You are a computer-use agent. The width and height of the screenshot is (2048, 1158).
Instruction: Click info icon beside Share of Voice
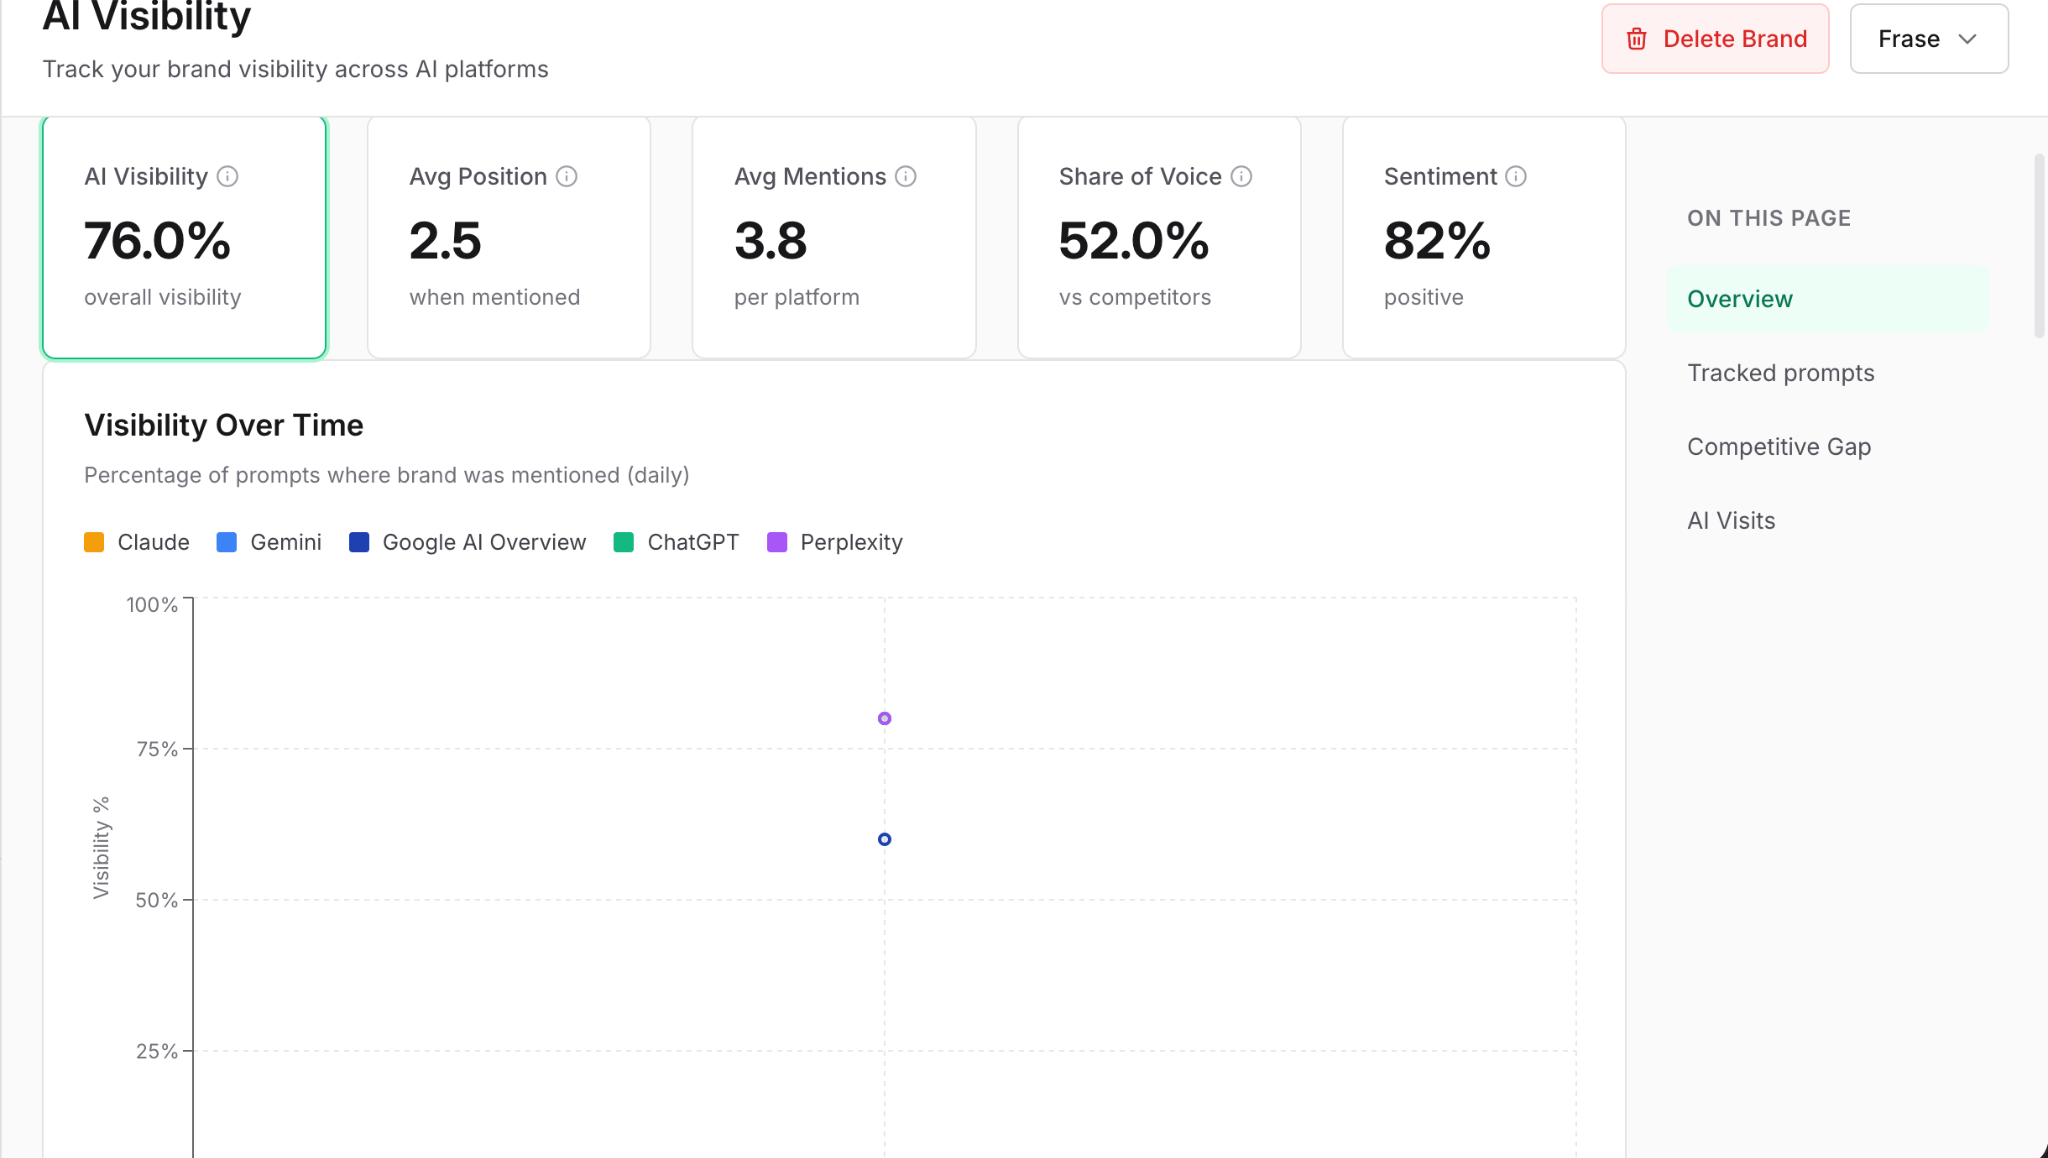[x=1241, y=177]
